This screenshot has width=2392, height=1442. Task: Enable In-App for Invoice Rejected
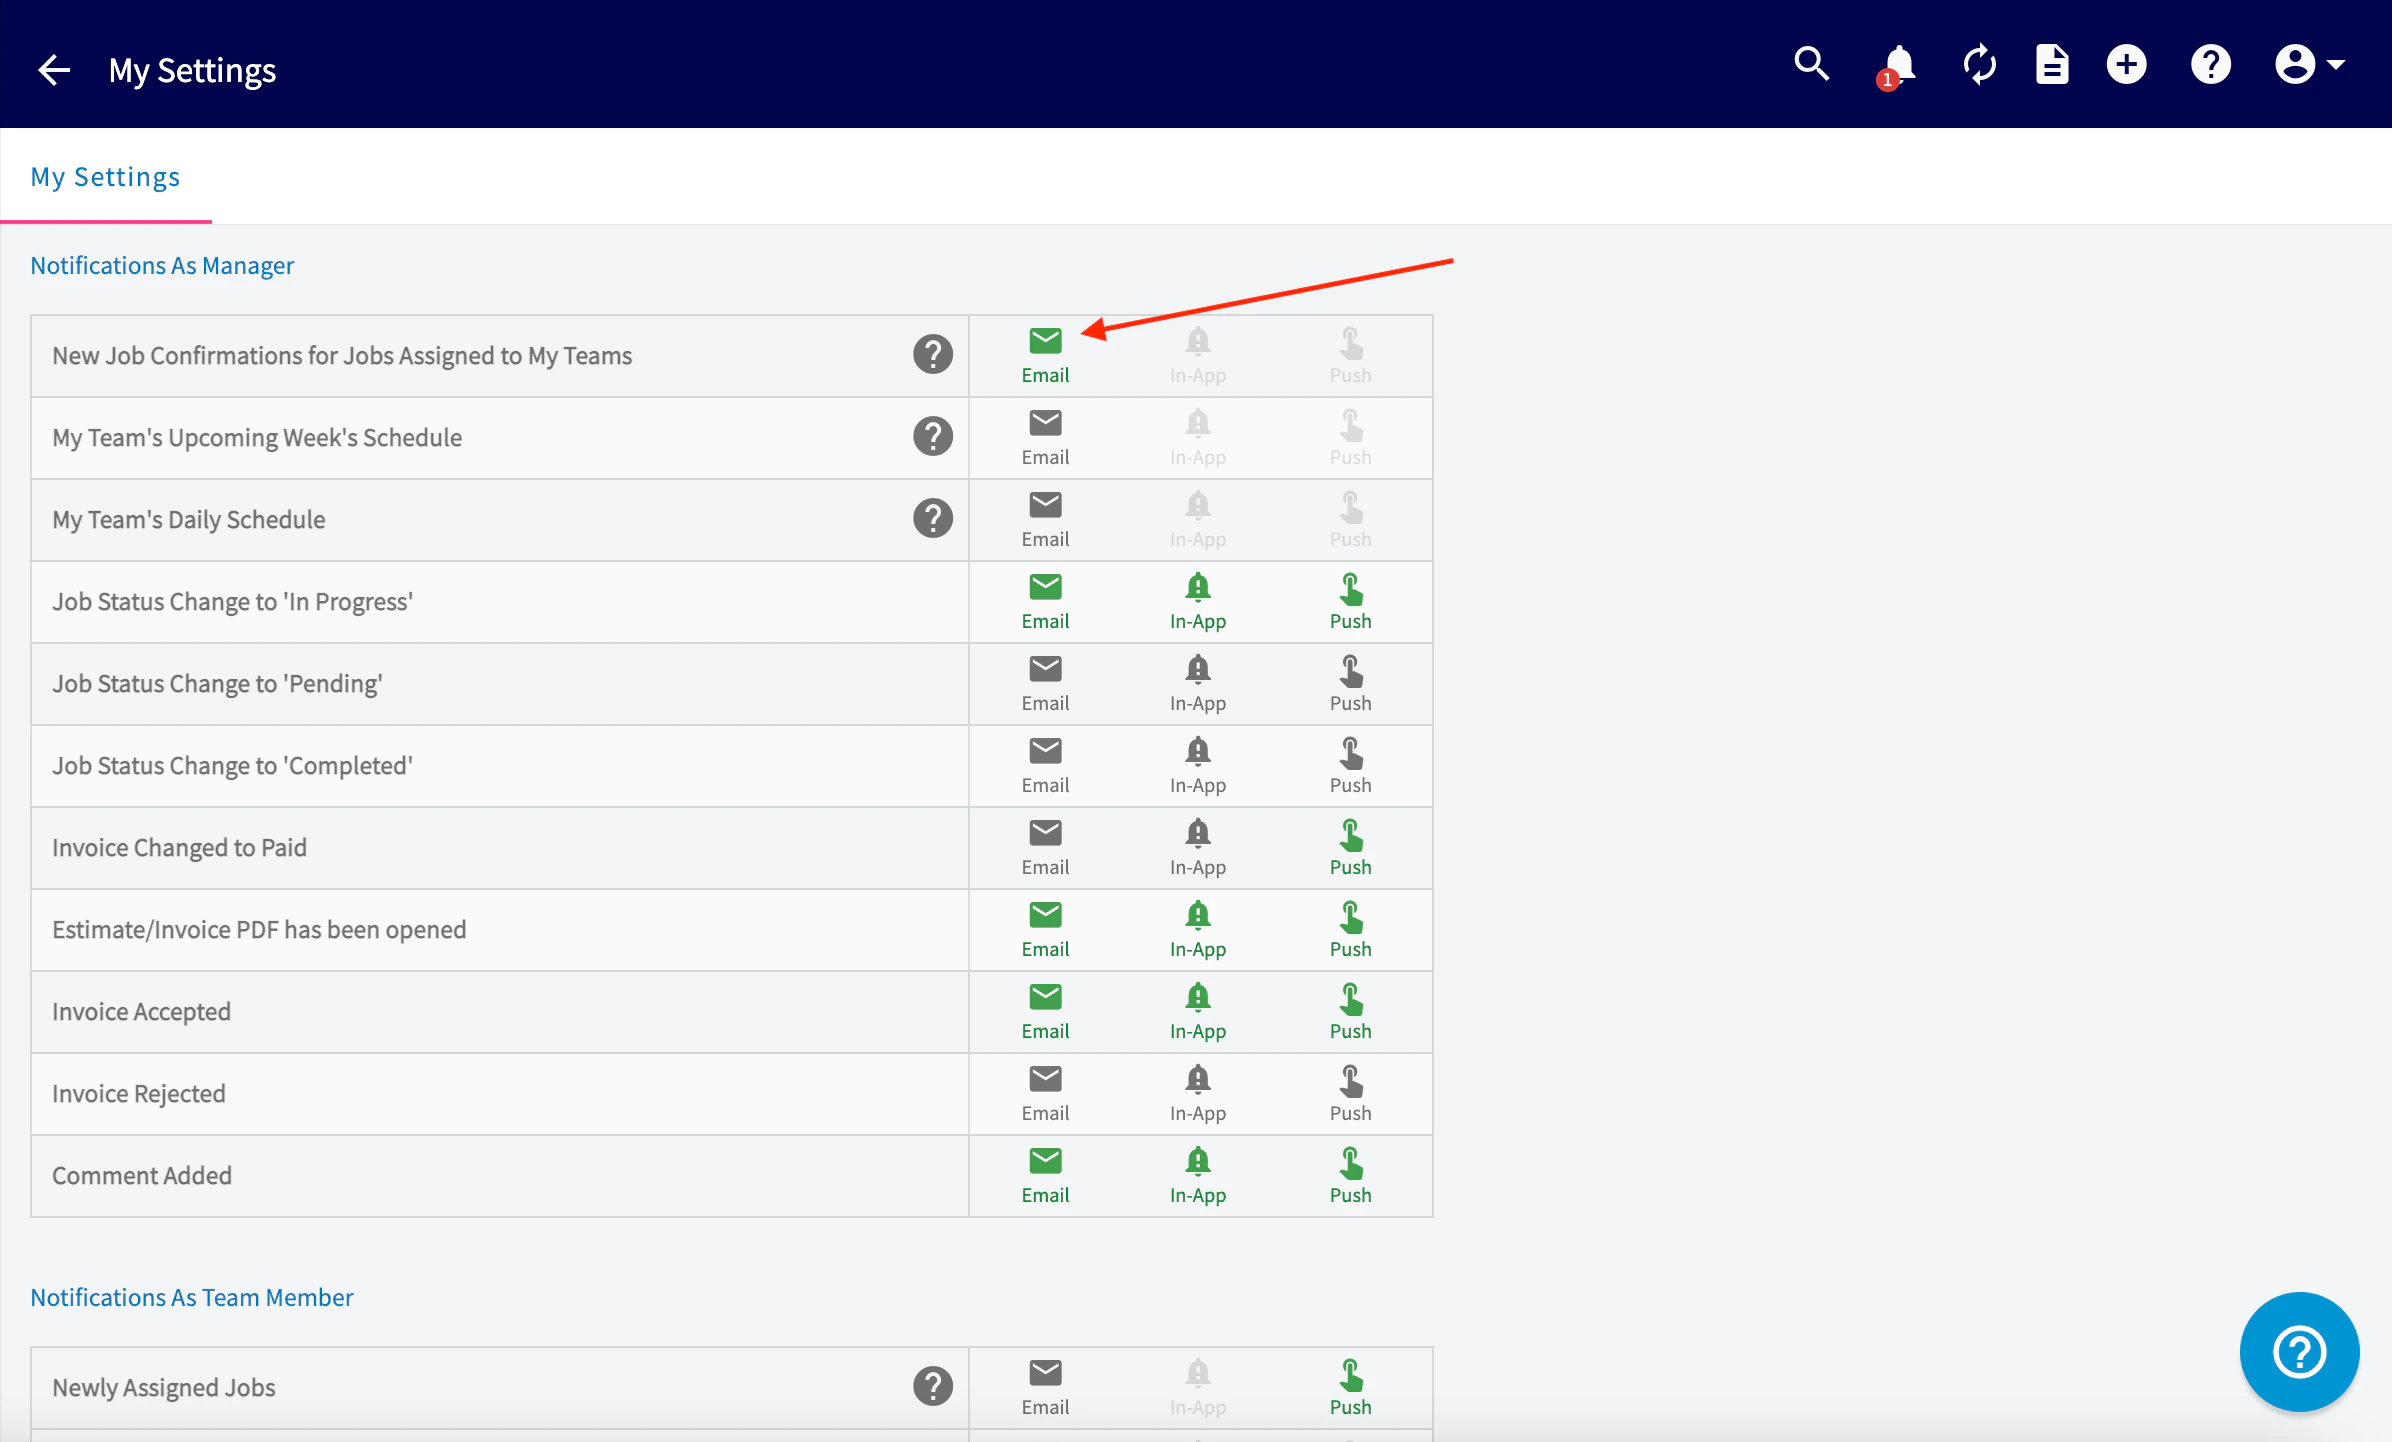(1198, 1094)
